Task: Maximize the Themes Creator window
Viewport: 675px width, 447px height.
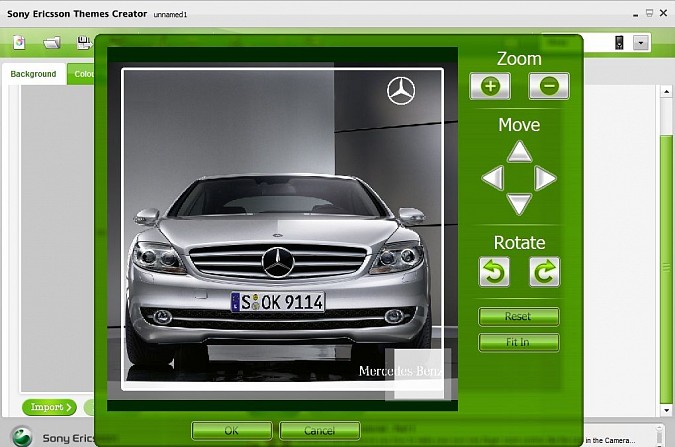Action: [649, 13]
